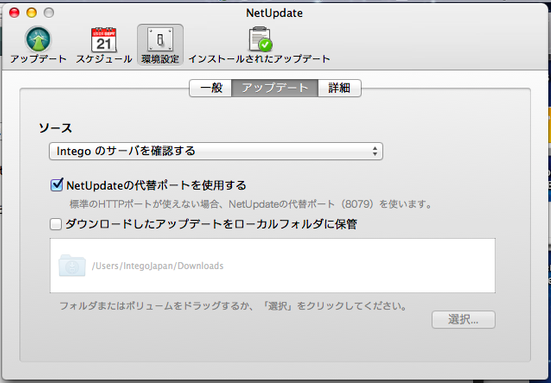Switch to the 一般 tab
The image size is (551, 383).
(x=211, y=88)
